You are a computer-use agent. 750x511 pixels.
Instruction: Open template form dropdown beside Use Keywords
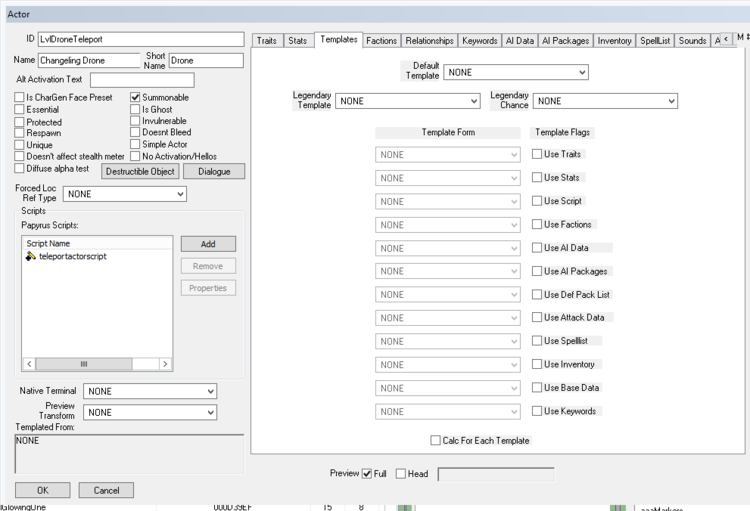pyautogui.click(x=448, y=411)
